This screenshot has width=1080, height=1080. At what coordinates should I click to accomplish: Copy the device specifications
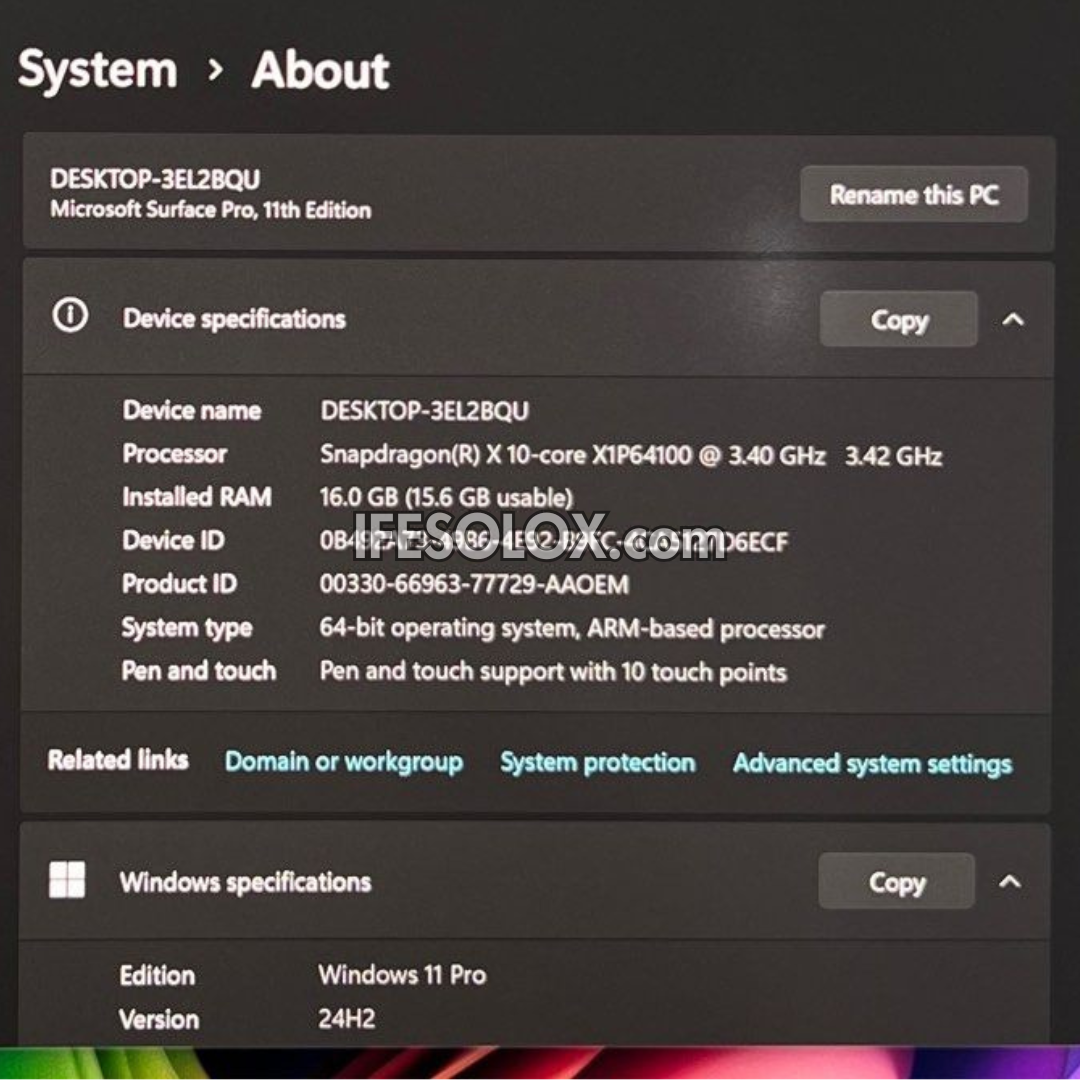(x=898, y=320)
